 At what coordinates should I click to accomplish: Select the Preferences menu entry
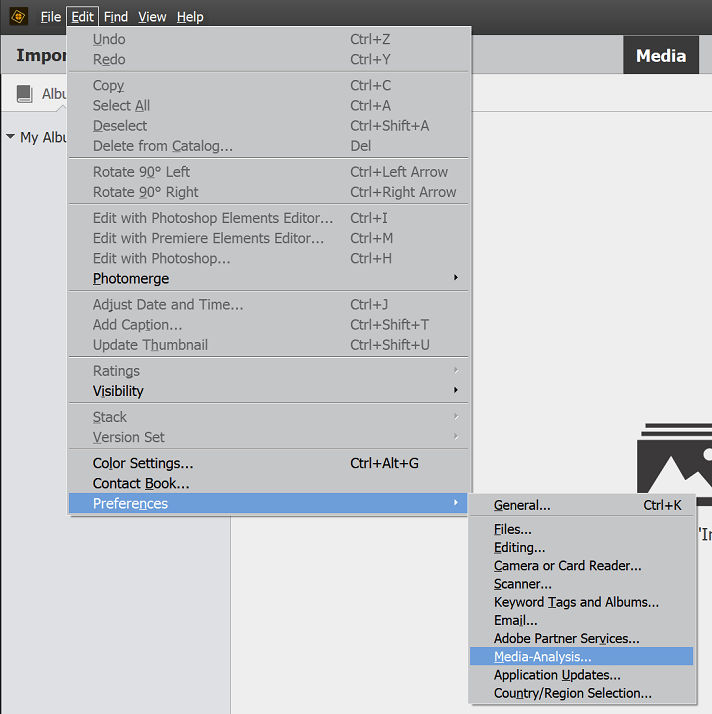tap(268, 503)
